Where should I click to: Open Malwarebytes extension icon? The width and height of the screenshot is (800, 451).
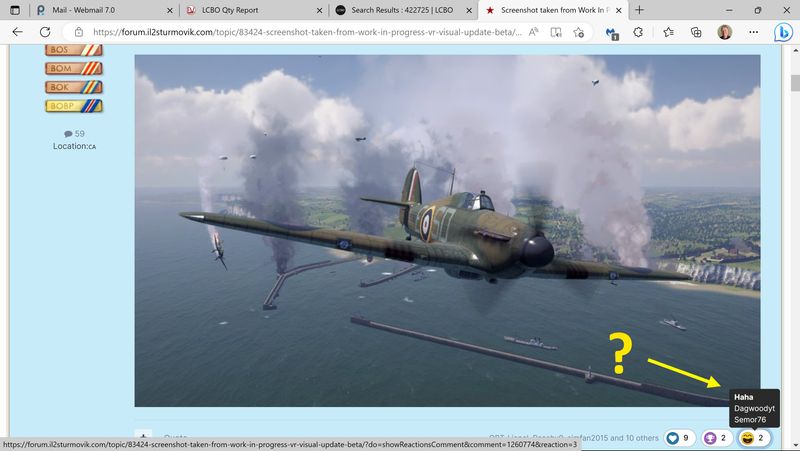(x=612, y=33)
